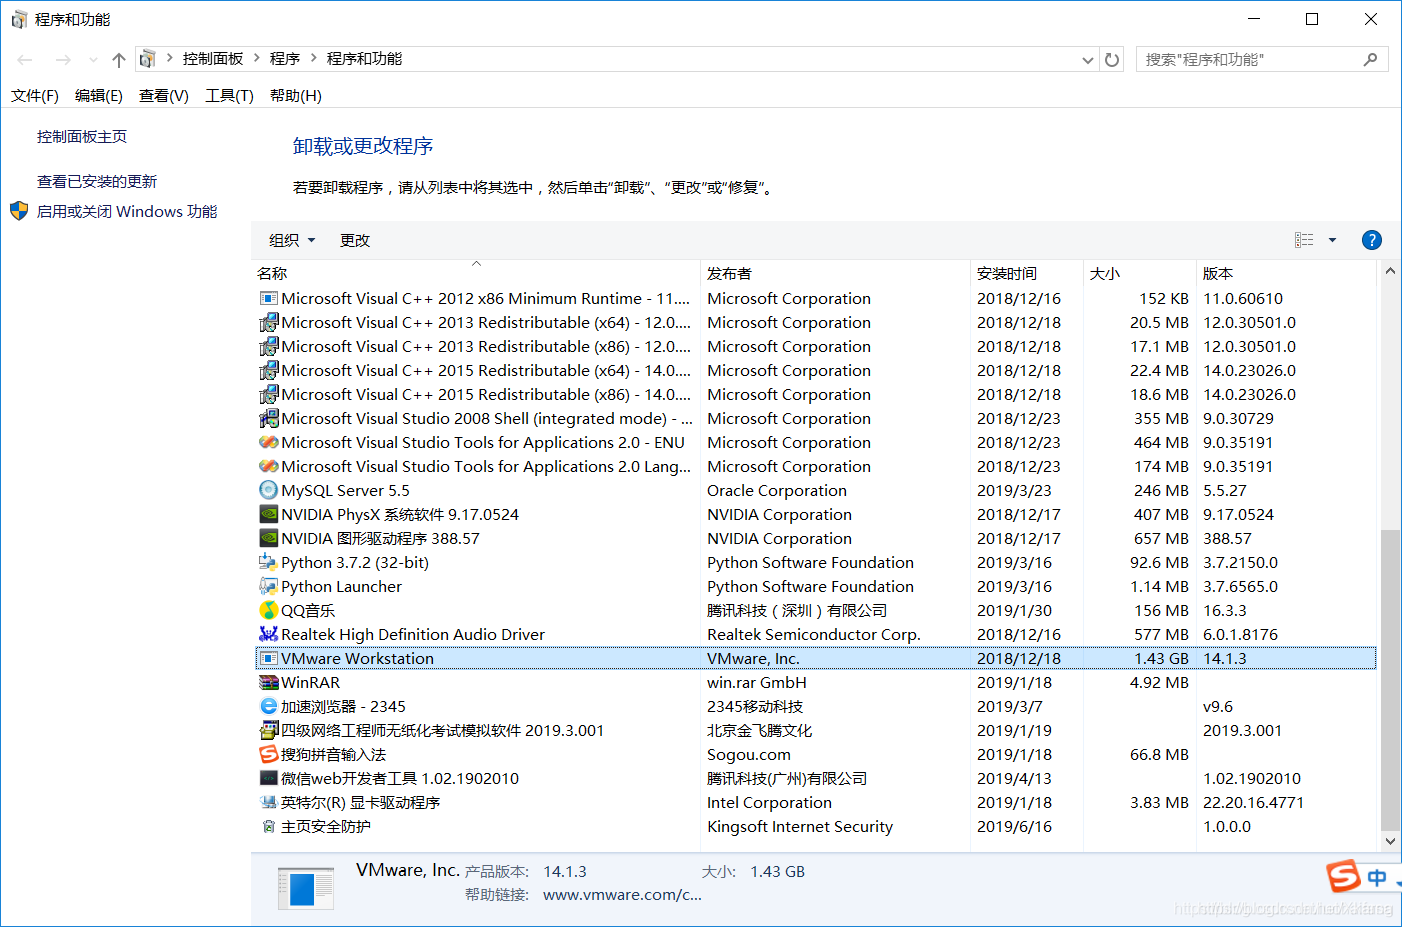Click the 英特尔(R) 显卡驱动程序 icon
Screen dimensions: 1402x927
(268, 802)
